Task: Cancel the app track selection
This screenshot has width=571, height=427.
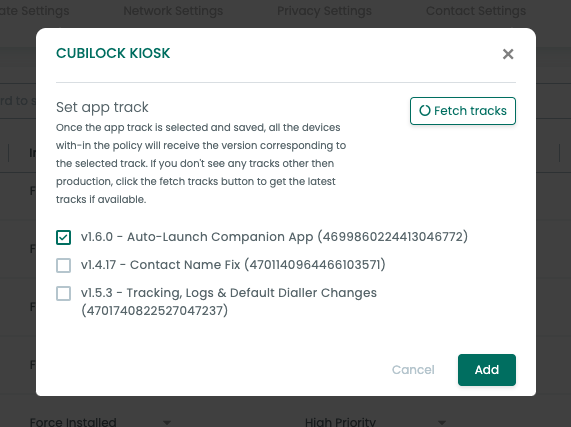Action: coord(413,370)
